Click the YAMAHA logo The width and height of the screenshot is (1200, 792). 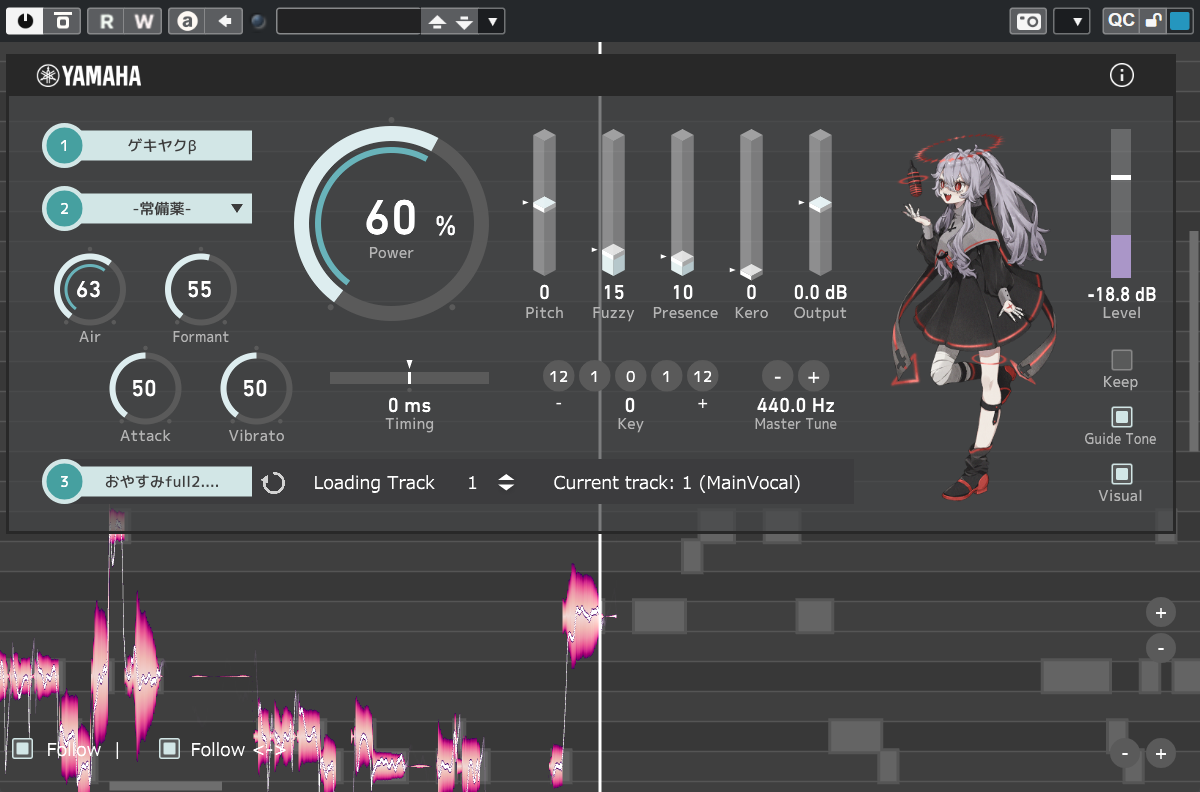tap(89, 76)
